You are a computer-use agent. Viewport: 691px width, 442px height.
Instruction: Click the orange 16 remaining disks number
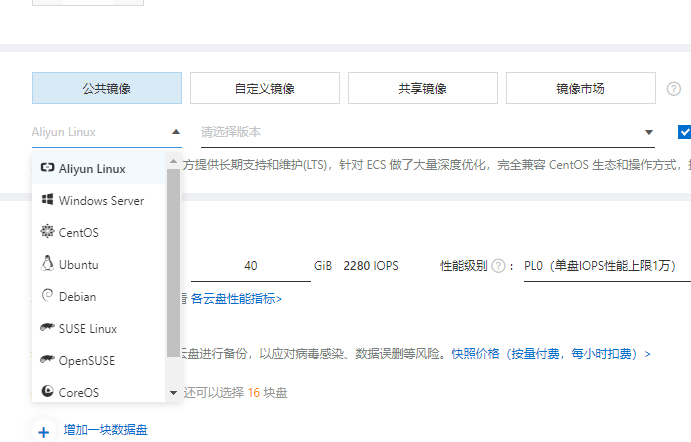click(x=253, y=393)
